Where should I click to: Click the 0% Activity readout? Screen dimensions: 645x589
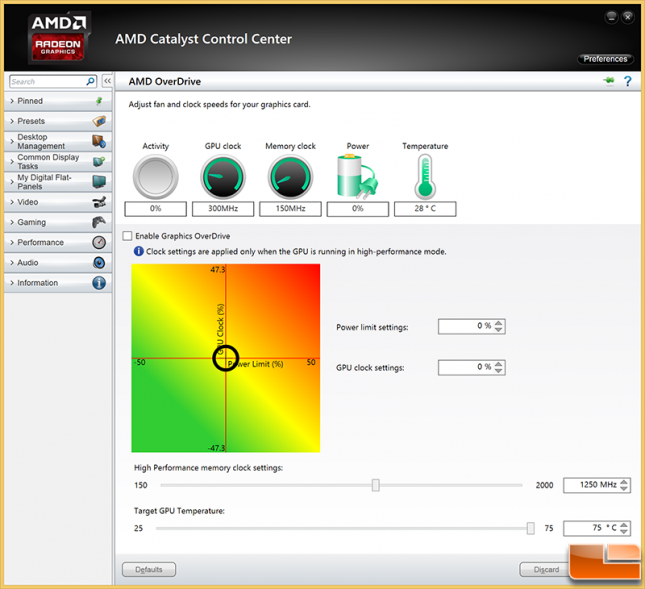[155, 209]
